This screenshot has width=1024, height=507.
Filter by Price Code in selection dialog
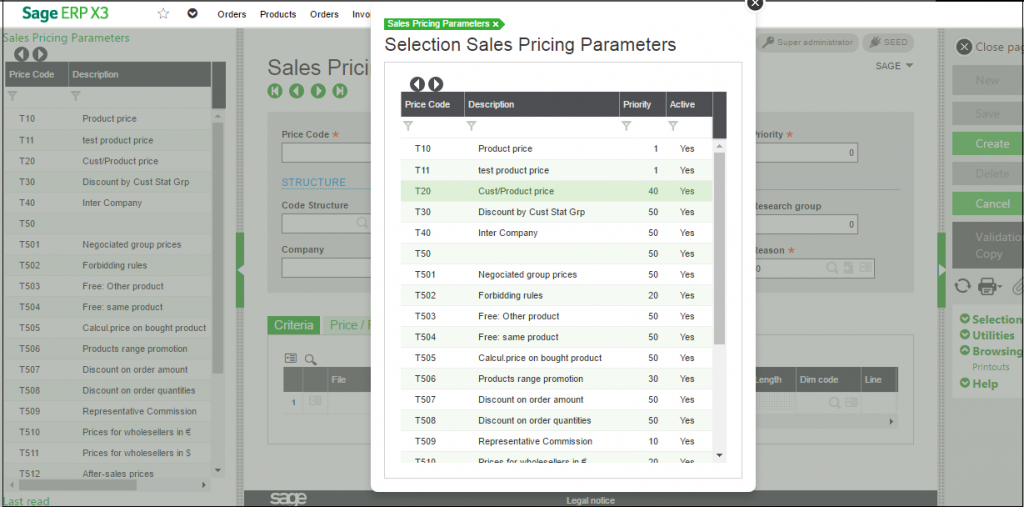408,126
